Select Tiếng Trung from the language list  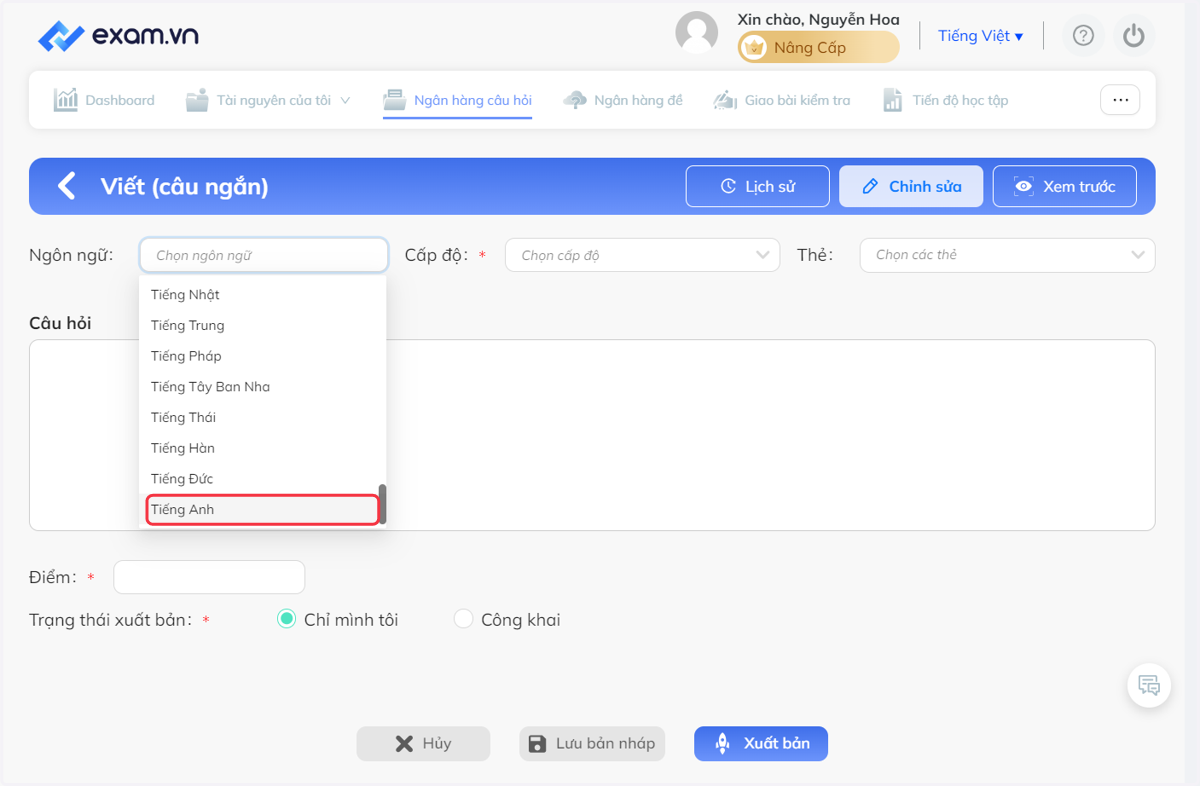[262, 325]
